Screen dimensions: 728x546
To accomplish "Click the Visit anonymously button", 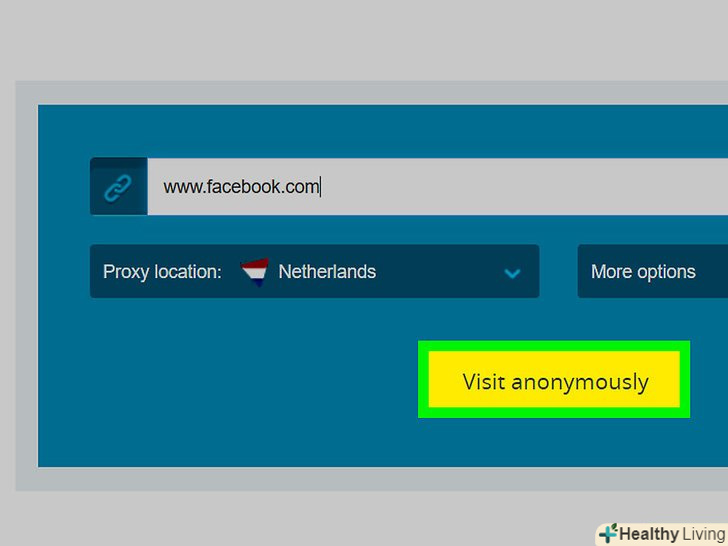I will tap(554, 379).
